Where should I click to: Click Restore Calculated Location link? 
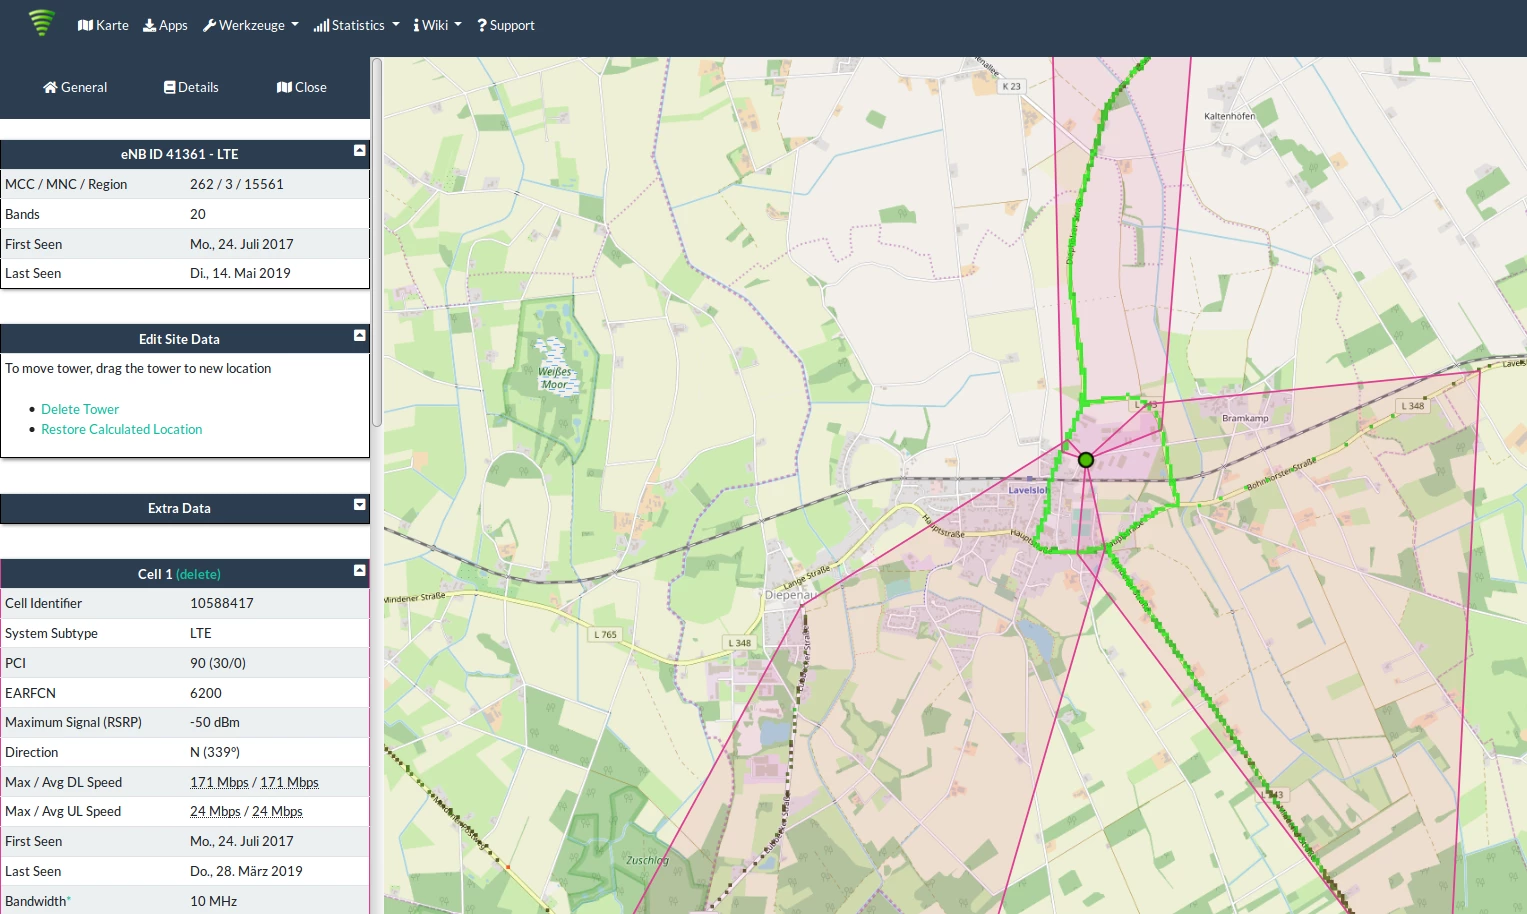[x=121, y=429]
